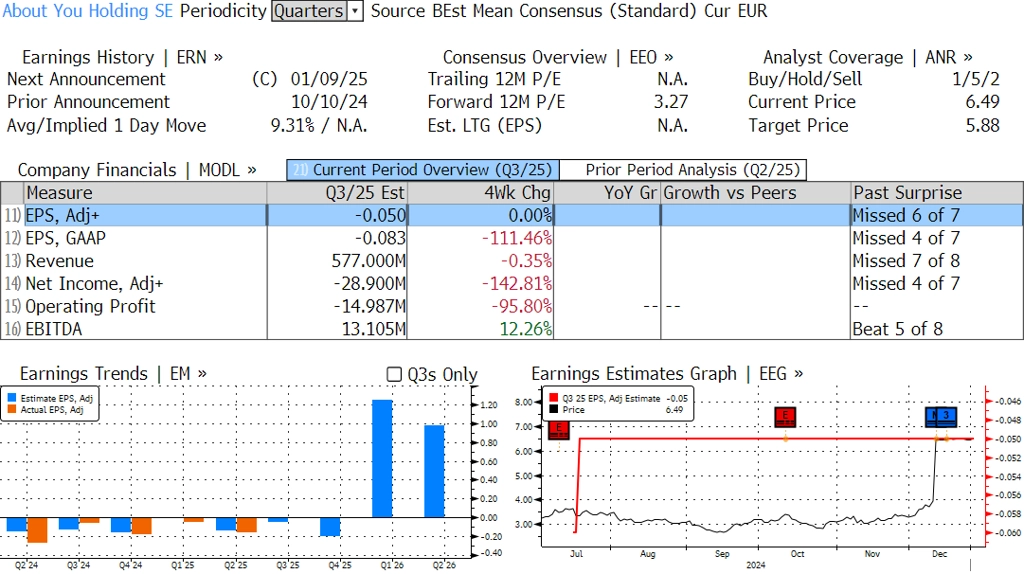The height and width of the screenshot is (574, 1024).
Task: Open Earnings Trends EM link
Action: 113,374
